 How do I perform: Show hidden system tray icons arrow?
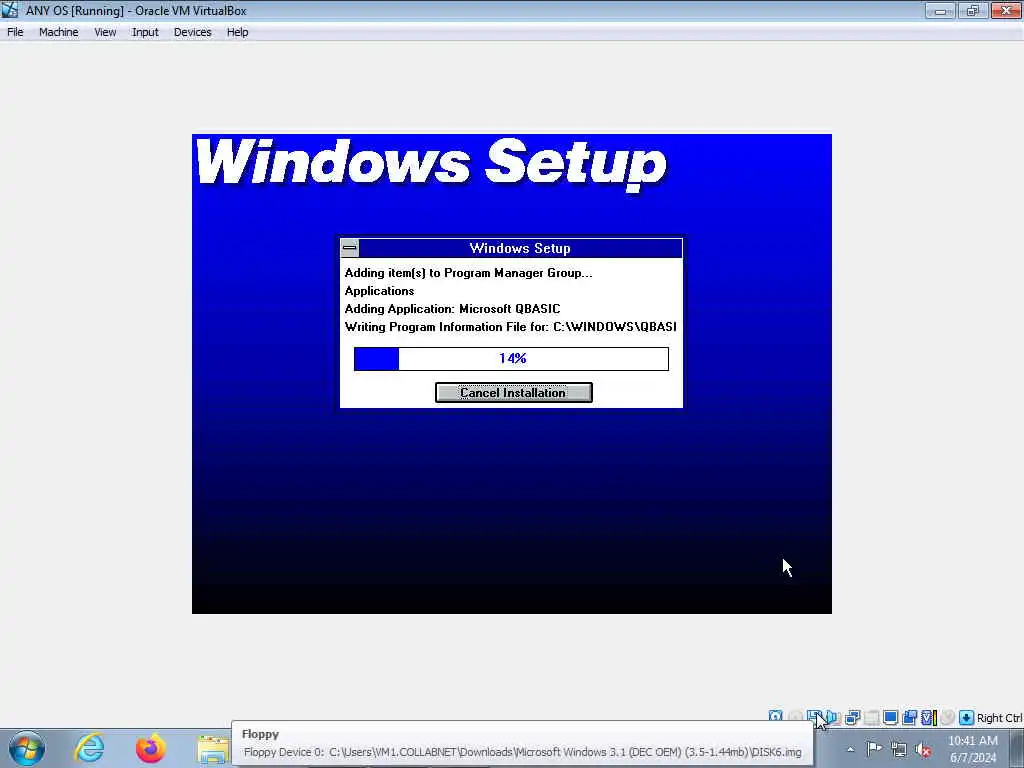850,749
